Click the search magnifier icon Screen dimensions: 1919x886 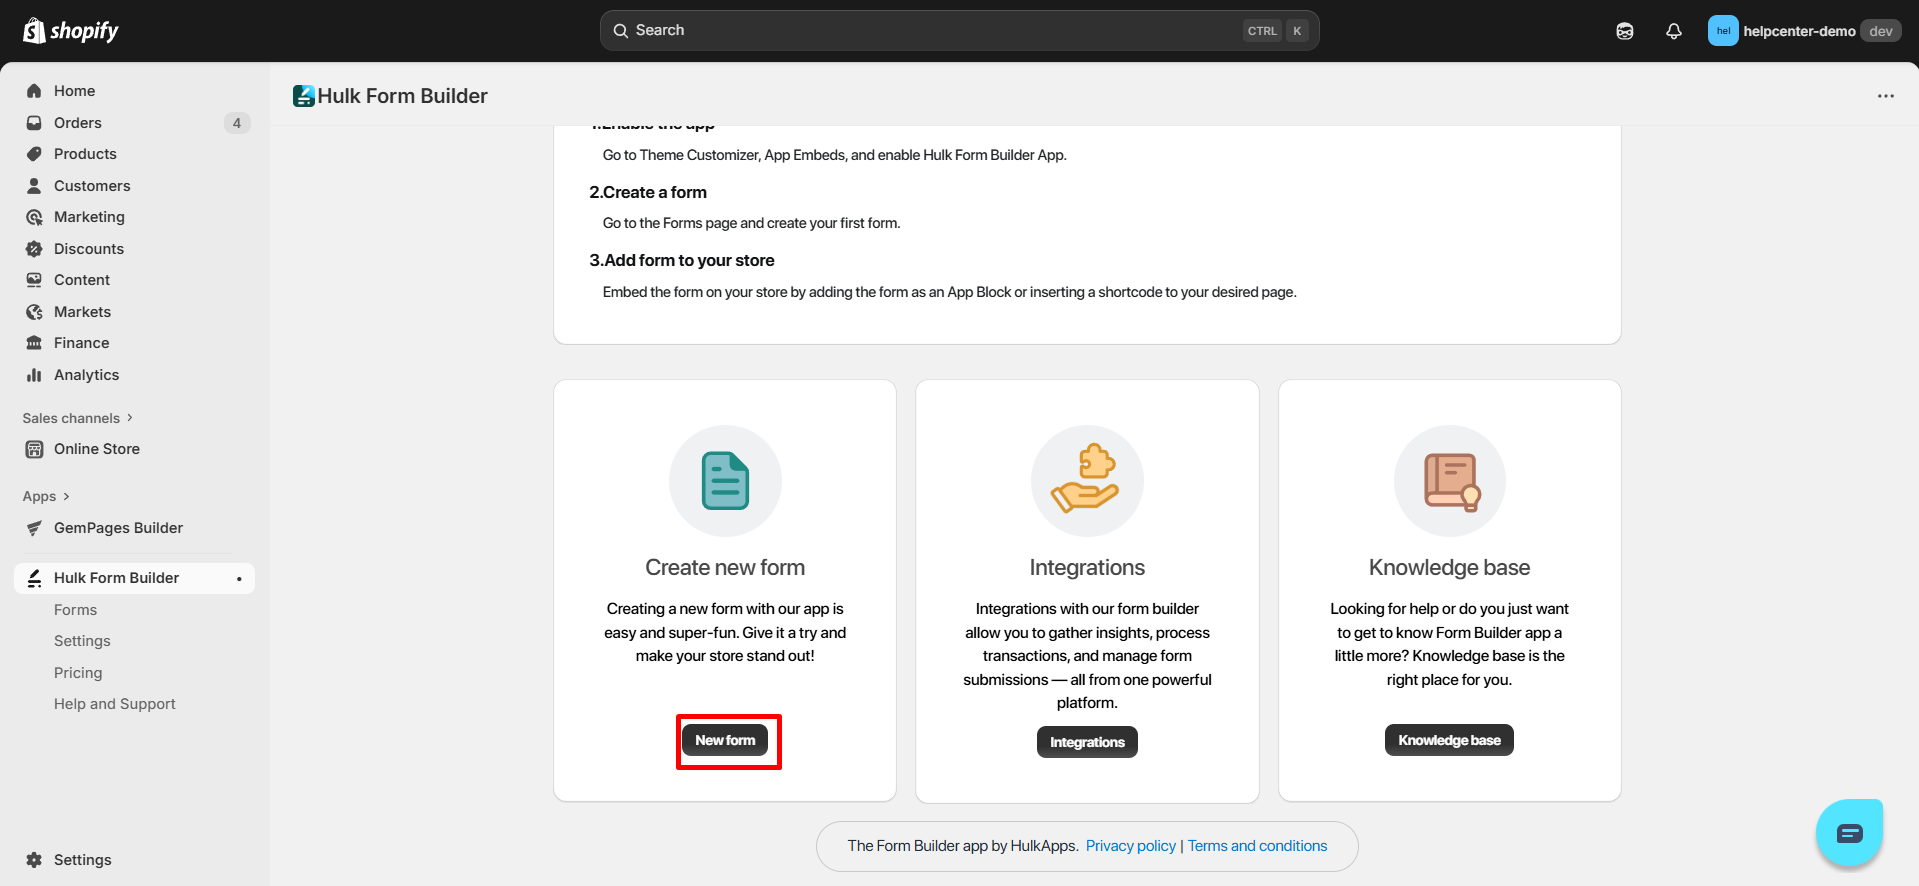621,31
